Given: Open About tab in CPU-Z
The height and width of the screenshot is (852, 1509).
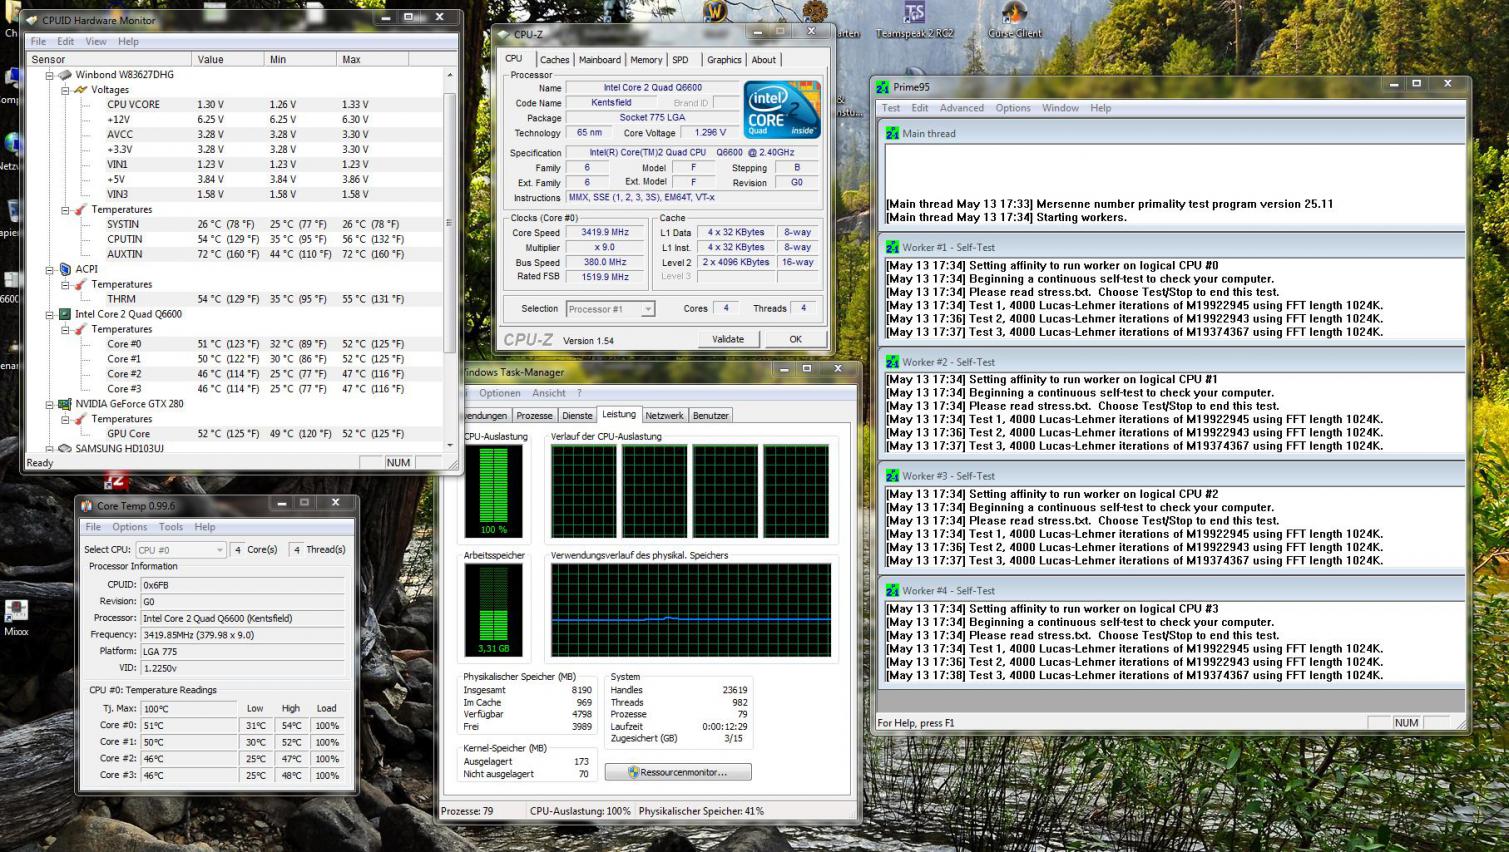Looking at the screenshot, I should [764, 60].
